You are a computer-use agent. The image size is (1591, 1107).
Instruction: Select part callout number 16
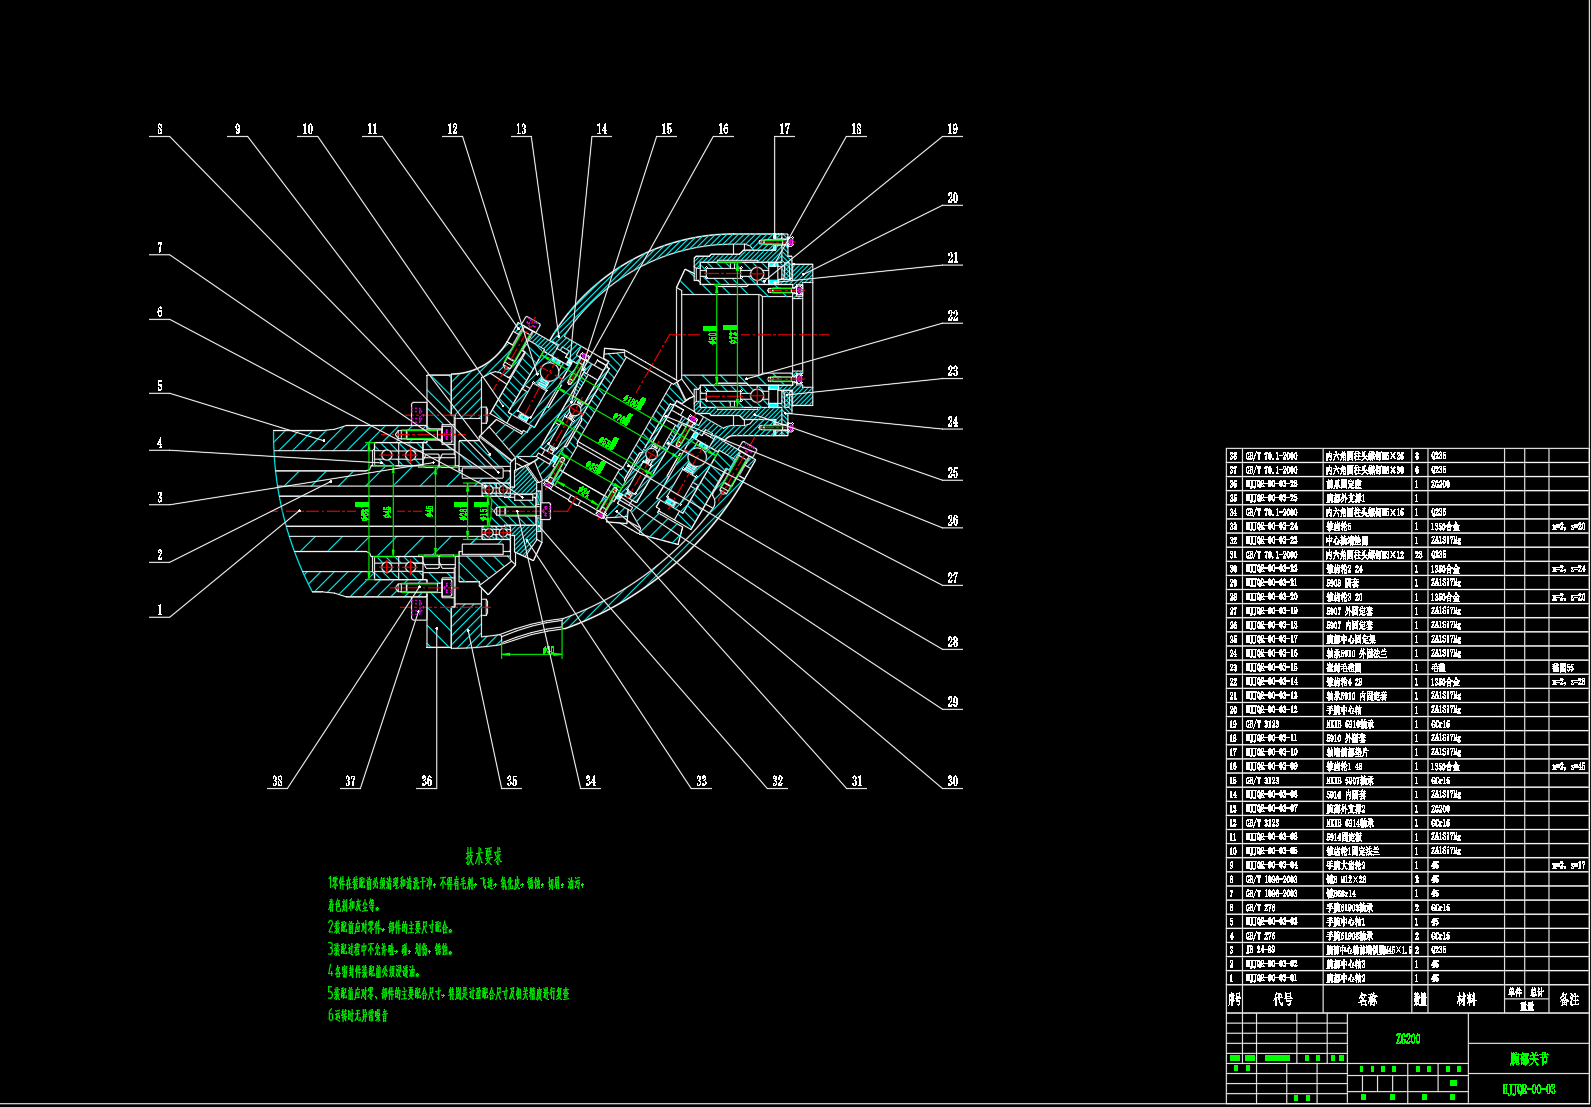pyautogui.click(x=723, y=129)
